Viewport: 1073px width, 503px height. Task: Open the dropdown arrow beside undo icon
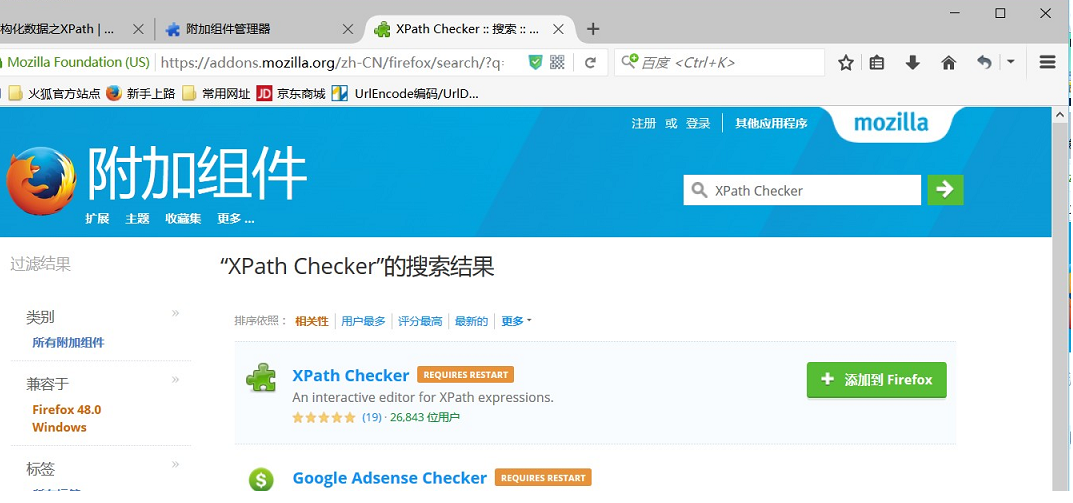pyautogui.click(x=1010, y=62)
